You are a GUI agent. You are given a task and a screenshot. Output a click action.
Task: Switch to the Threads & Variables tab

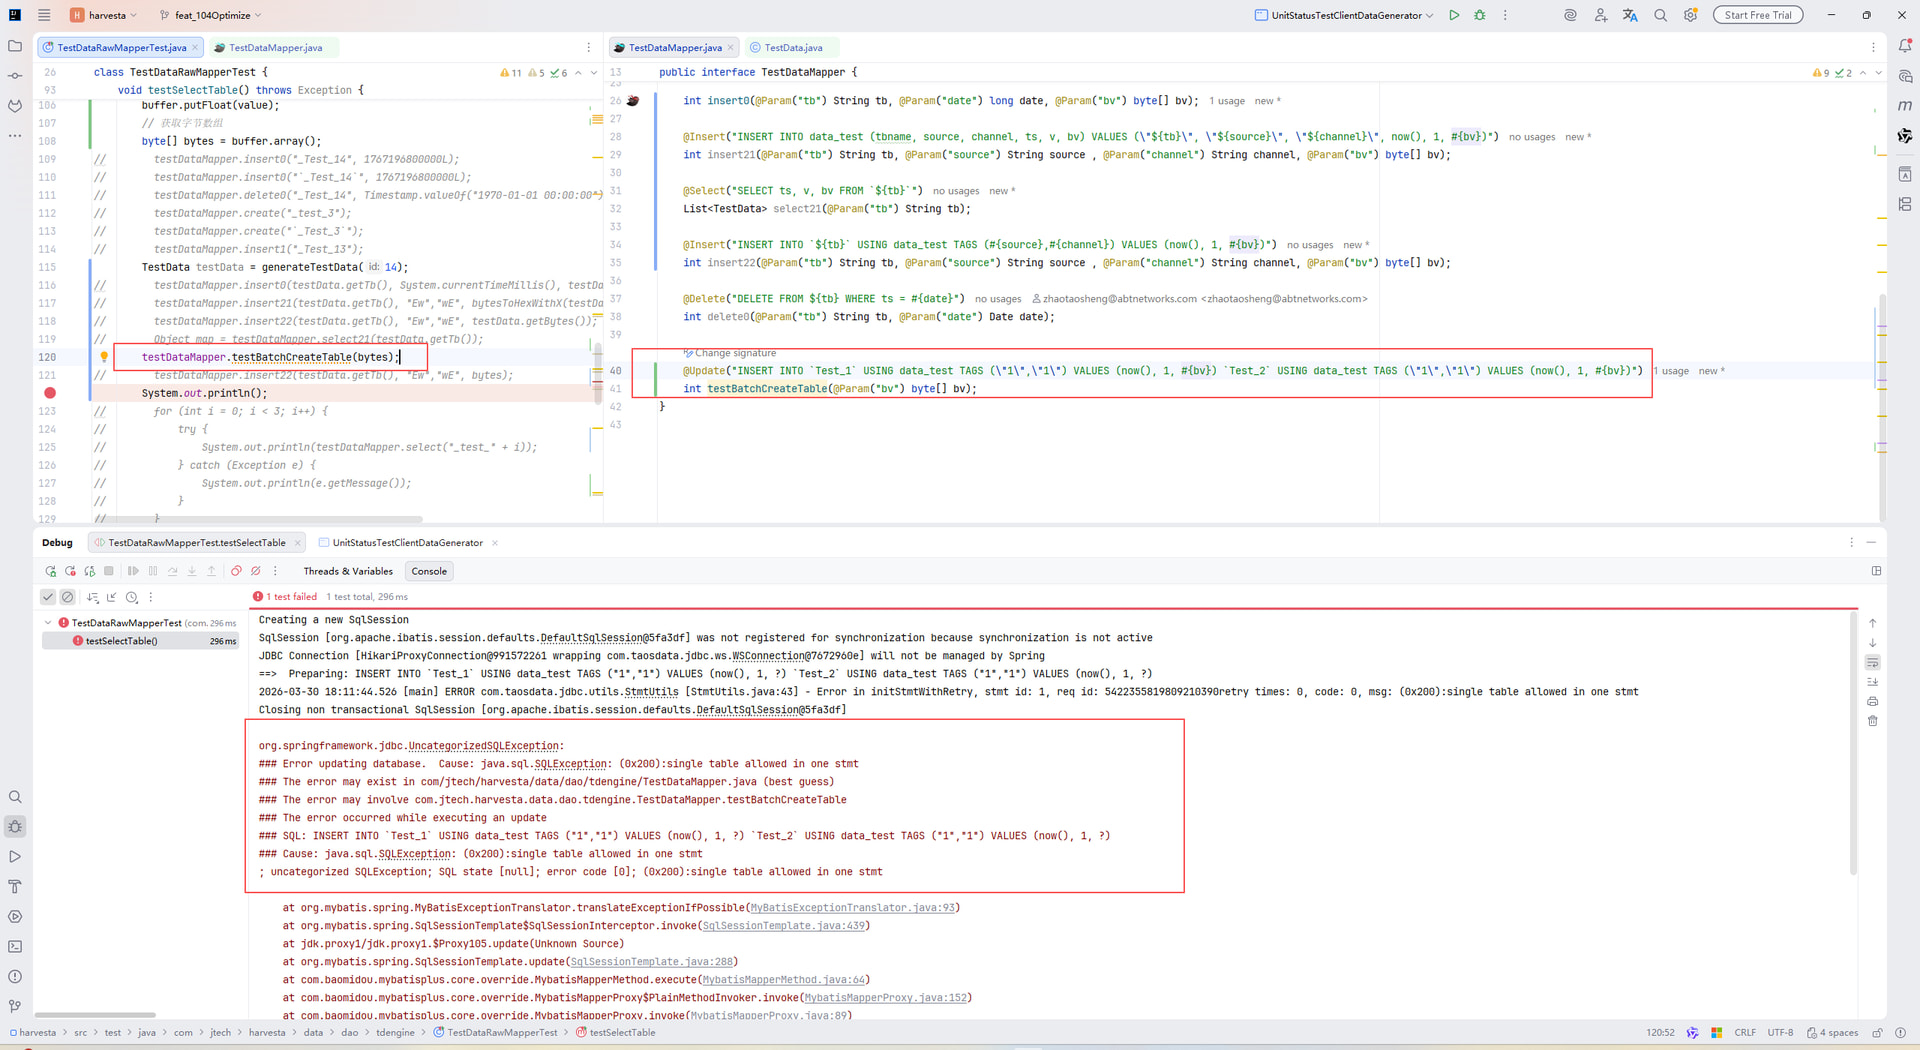pyautogui.click(x=347, y=571)
